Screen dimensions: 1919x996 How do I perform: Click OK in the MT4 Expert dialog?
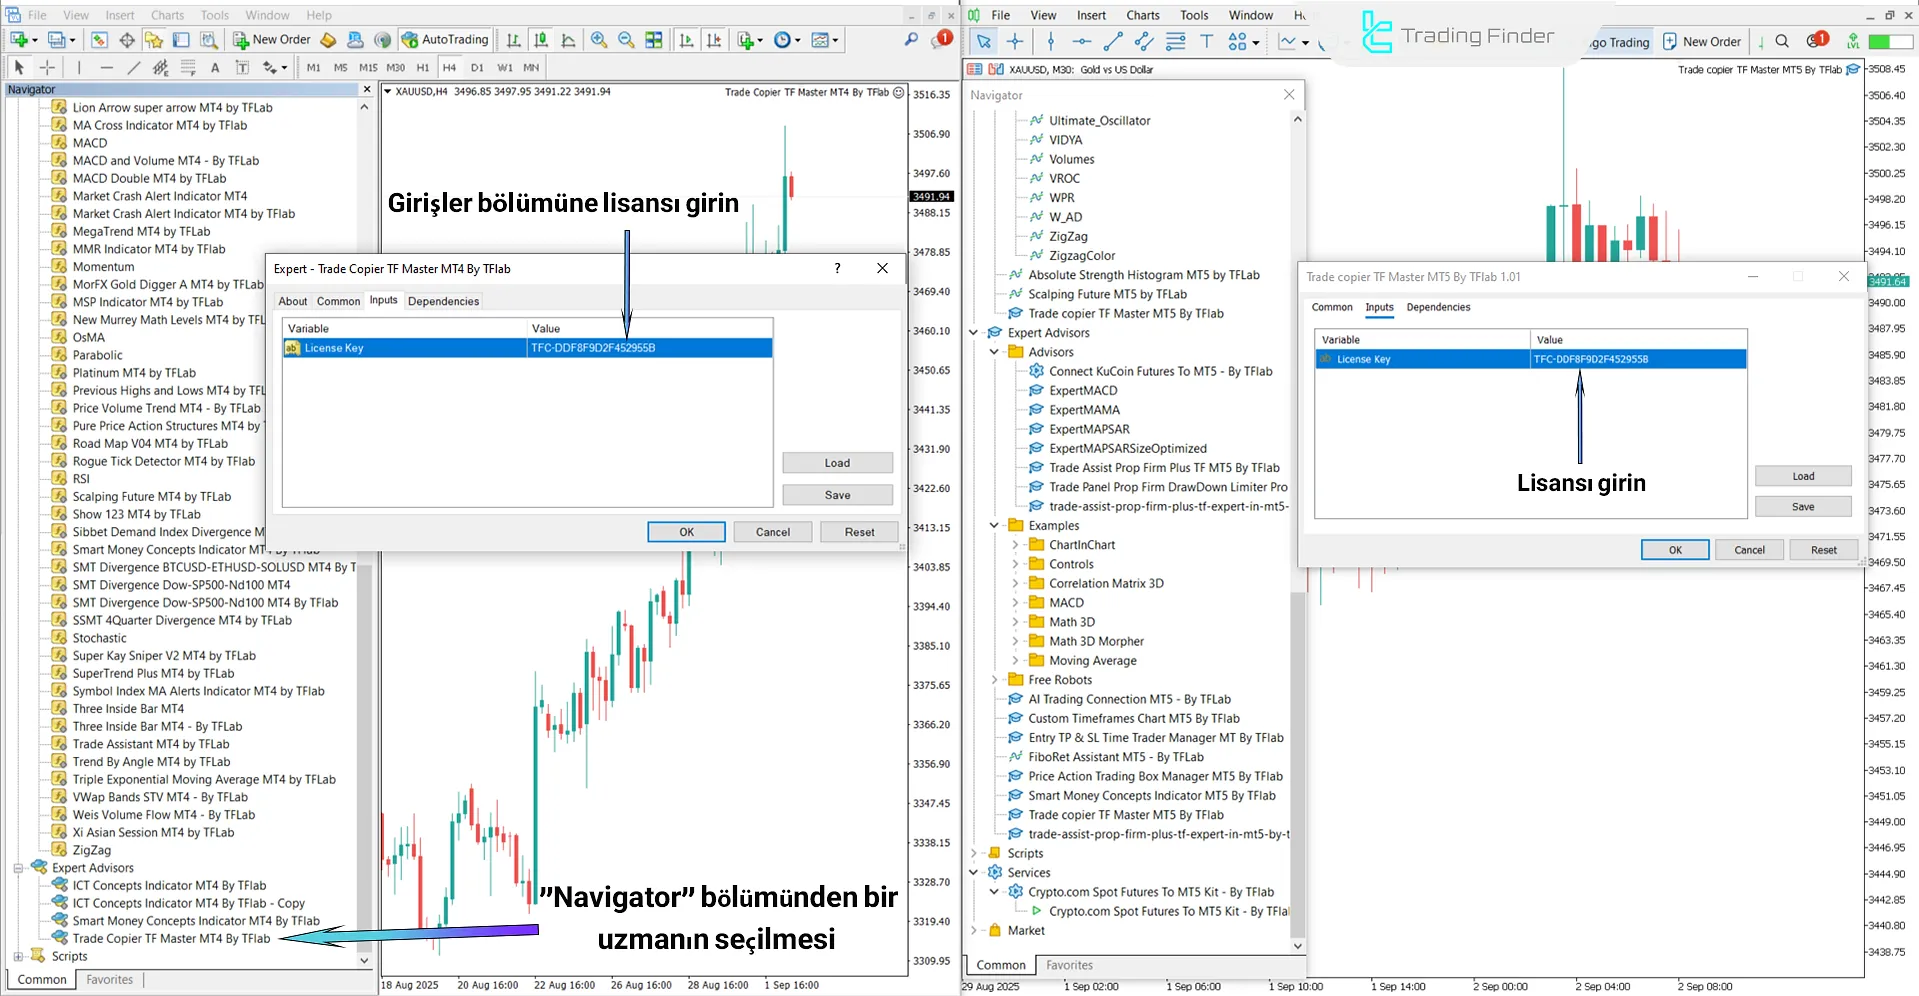686,532
